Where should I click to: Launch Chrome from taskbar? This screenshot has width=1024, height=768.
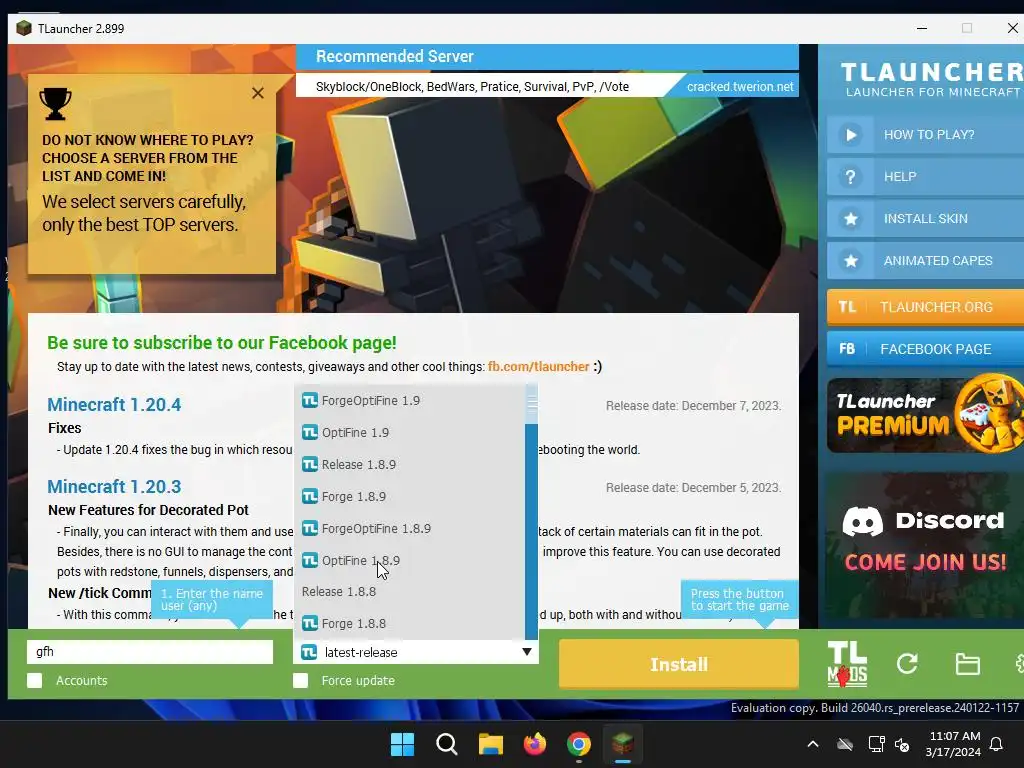pos(579,744)
